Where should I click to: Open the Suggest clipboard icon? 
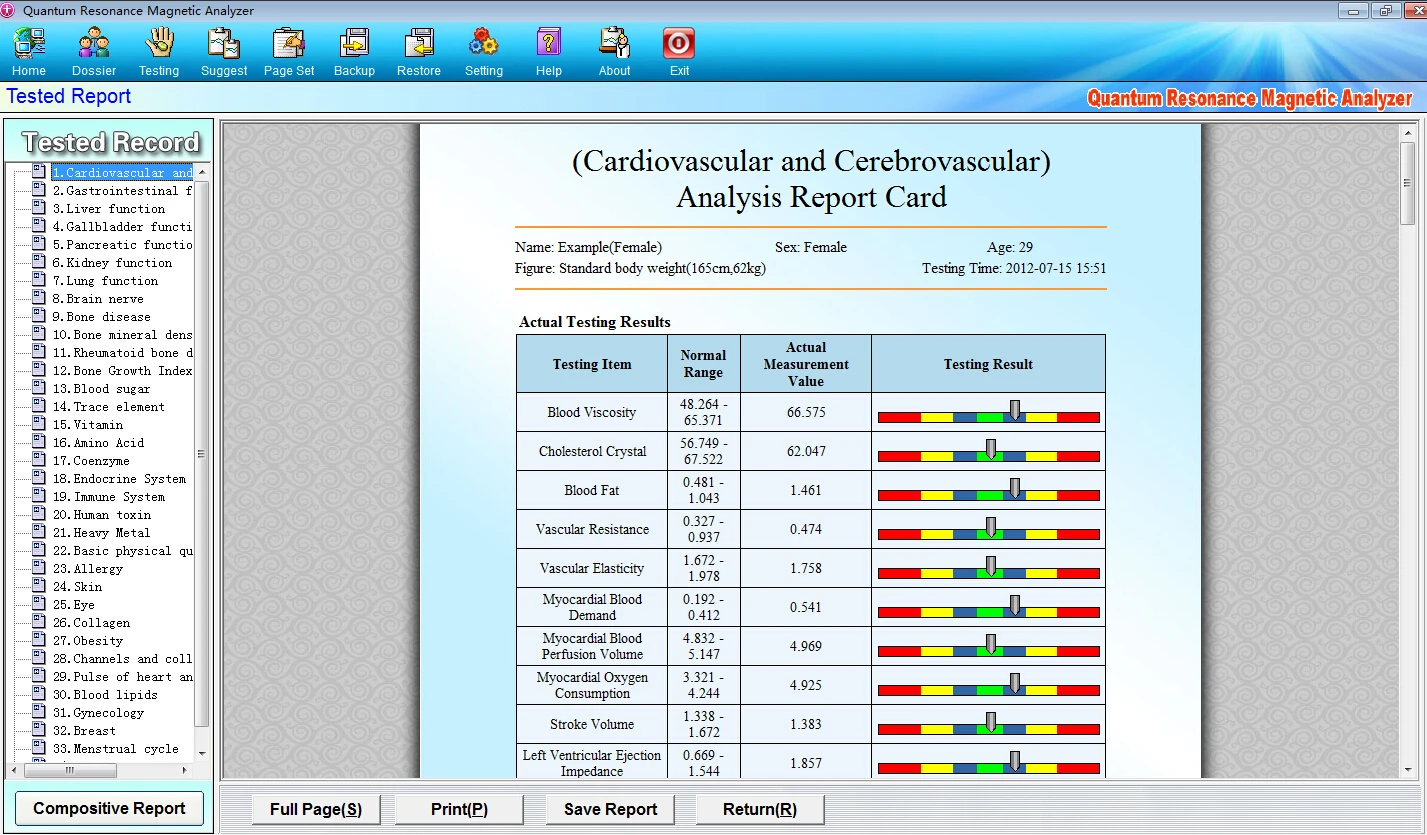pyautogui.click(x=224, y=45)
